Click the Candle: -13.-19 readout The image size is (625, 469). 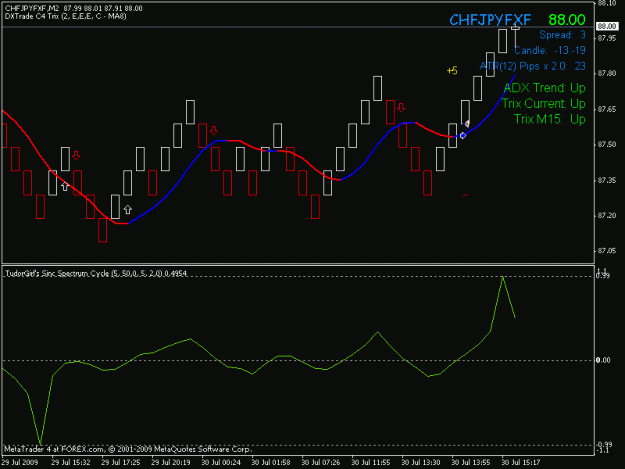pyautogui.click(x=550, y=51)
